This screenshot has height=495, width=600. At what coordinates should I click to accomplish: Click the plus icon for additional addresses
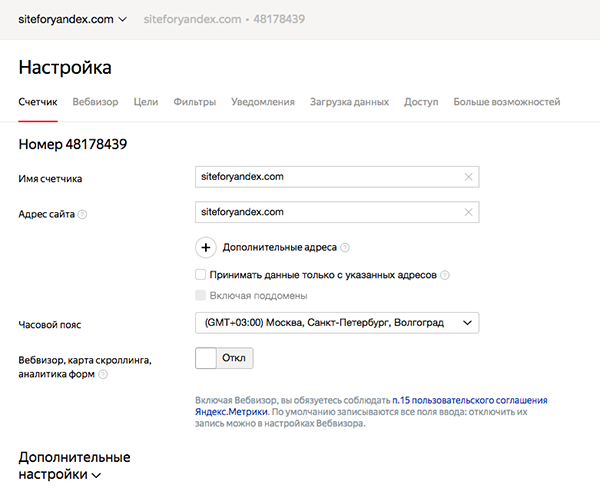pos(206,247)
